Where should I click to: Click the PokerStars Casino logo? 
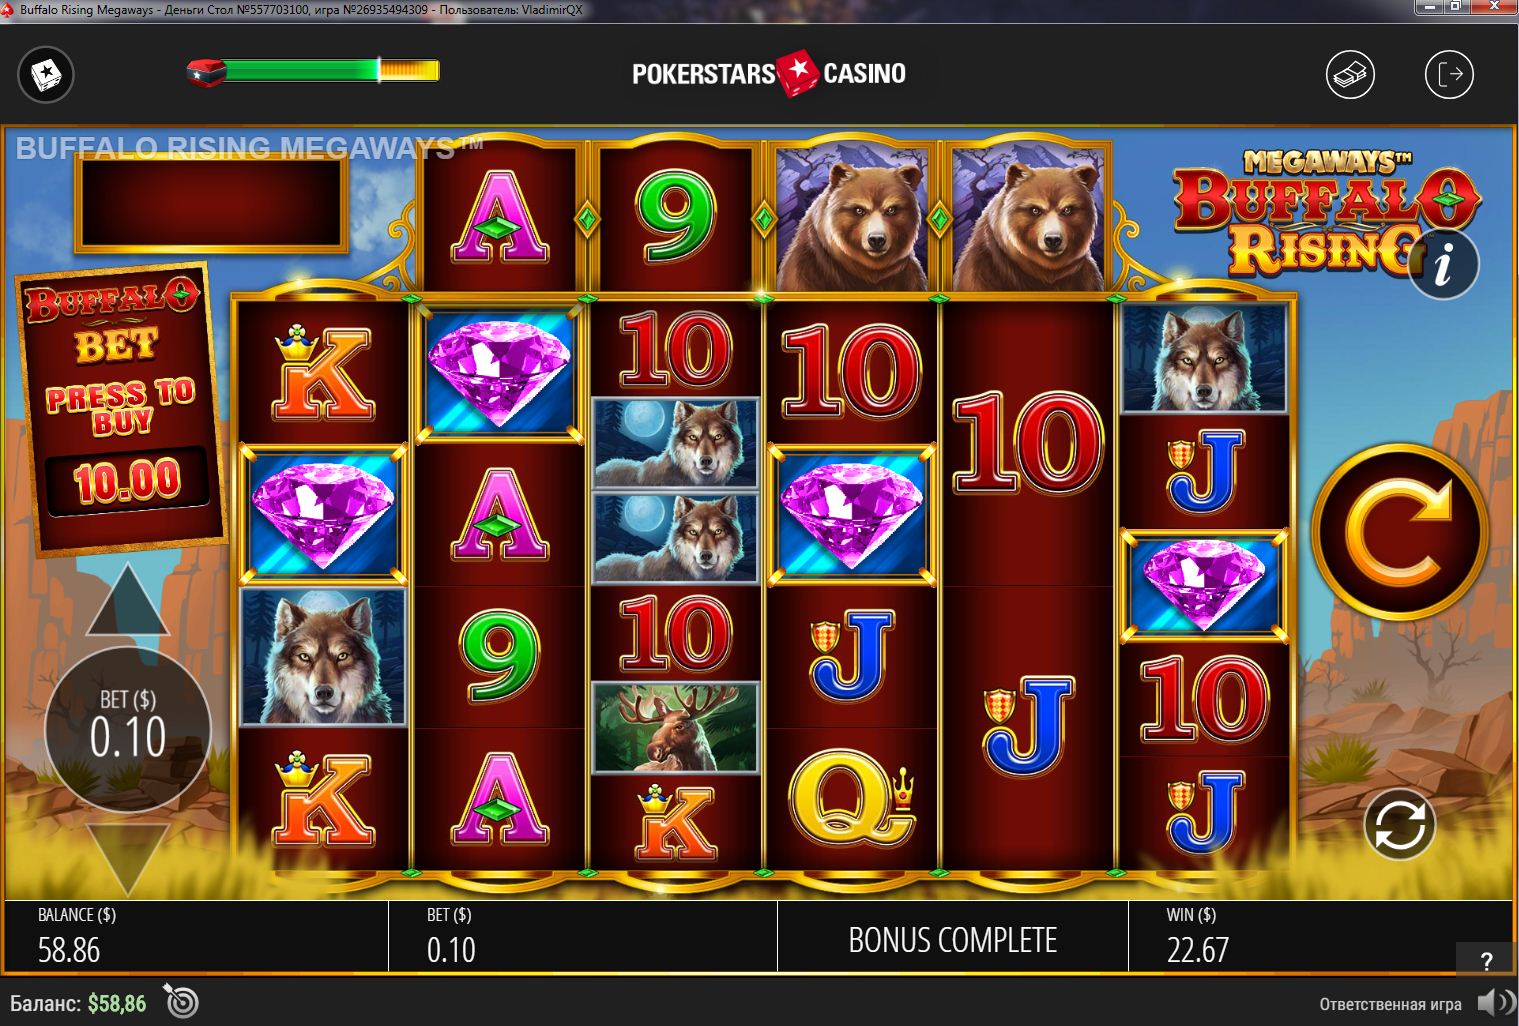pyautogui.click(x=769, y=73)
